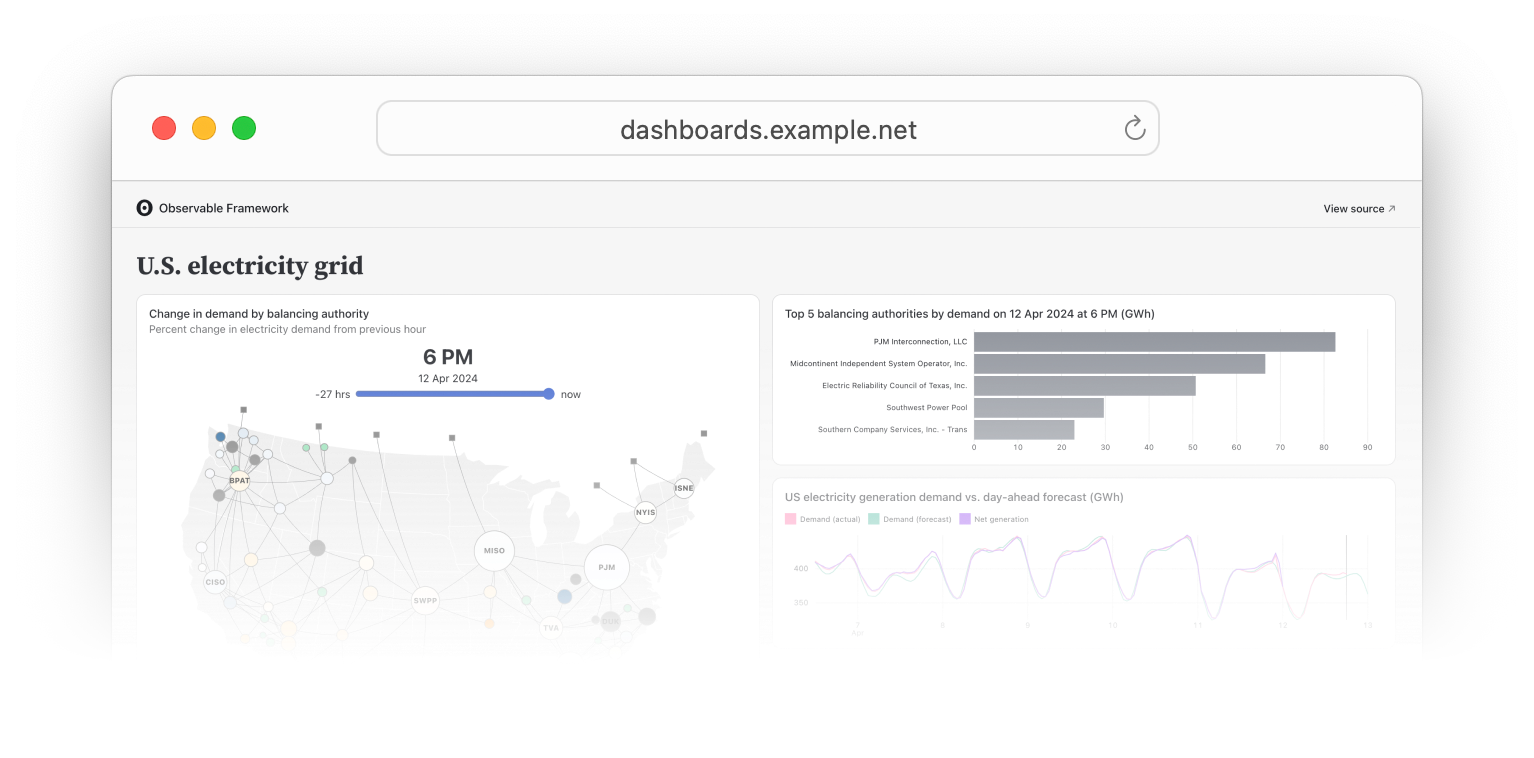Click the U.S. electricity grid heading
Image resolution: width=1534 pixels, height=758 pixels.
[249, 265]
